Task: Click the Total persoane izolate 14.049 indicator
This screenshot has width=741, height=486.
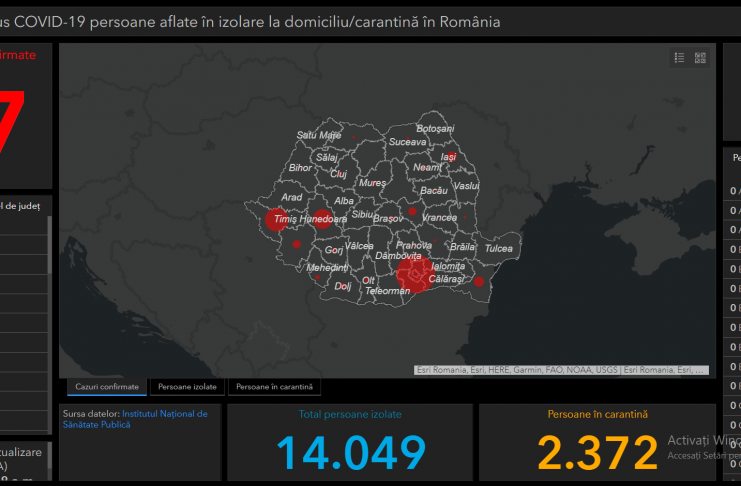Action: 350,442
